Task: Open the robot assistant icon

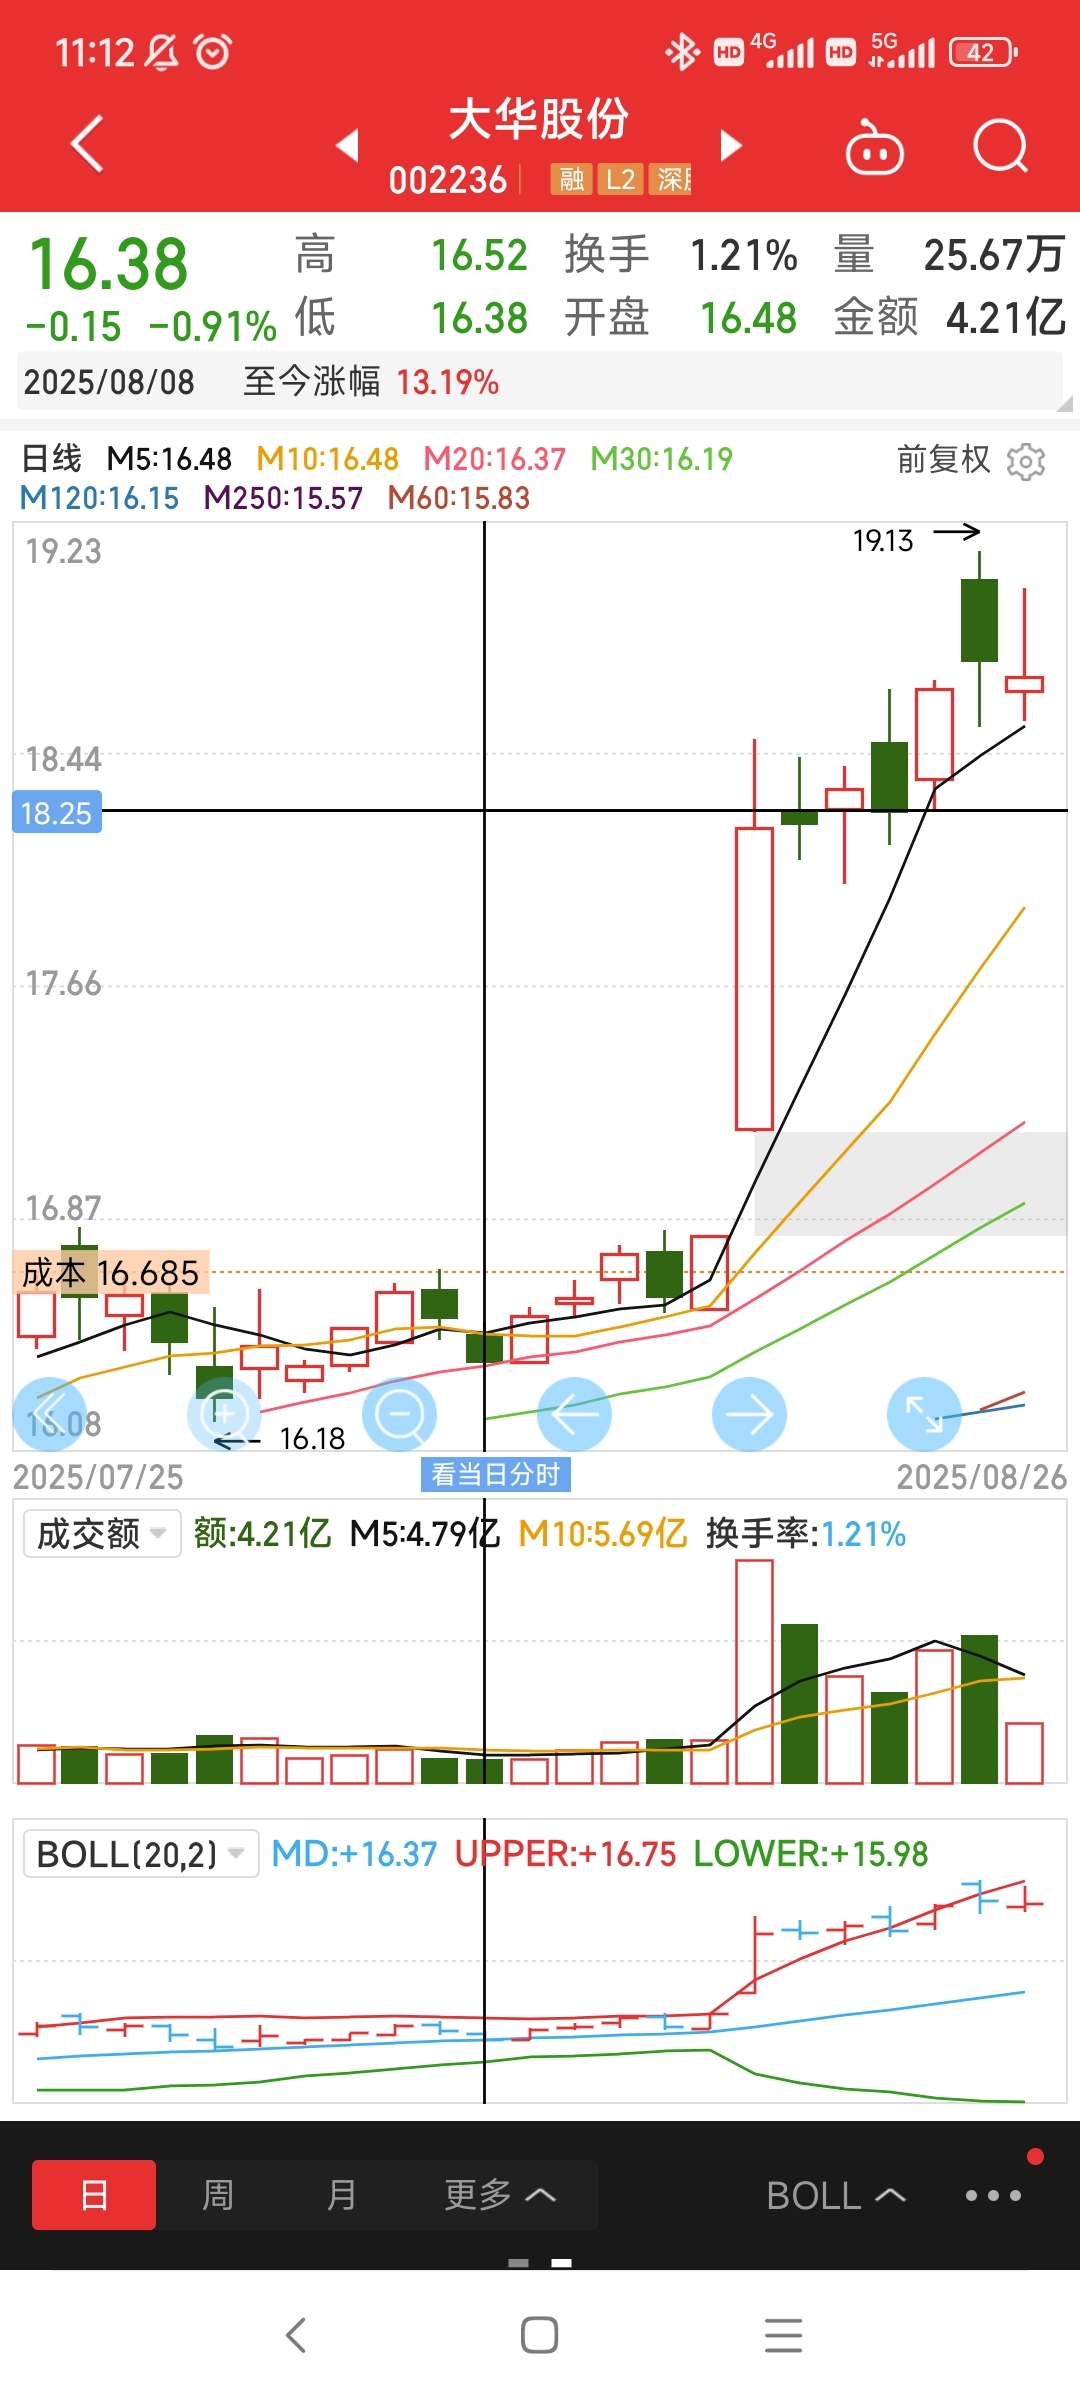Action: tap(874, 147)
